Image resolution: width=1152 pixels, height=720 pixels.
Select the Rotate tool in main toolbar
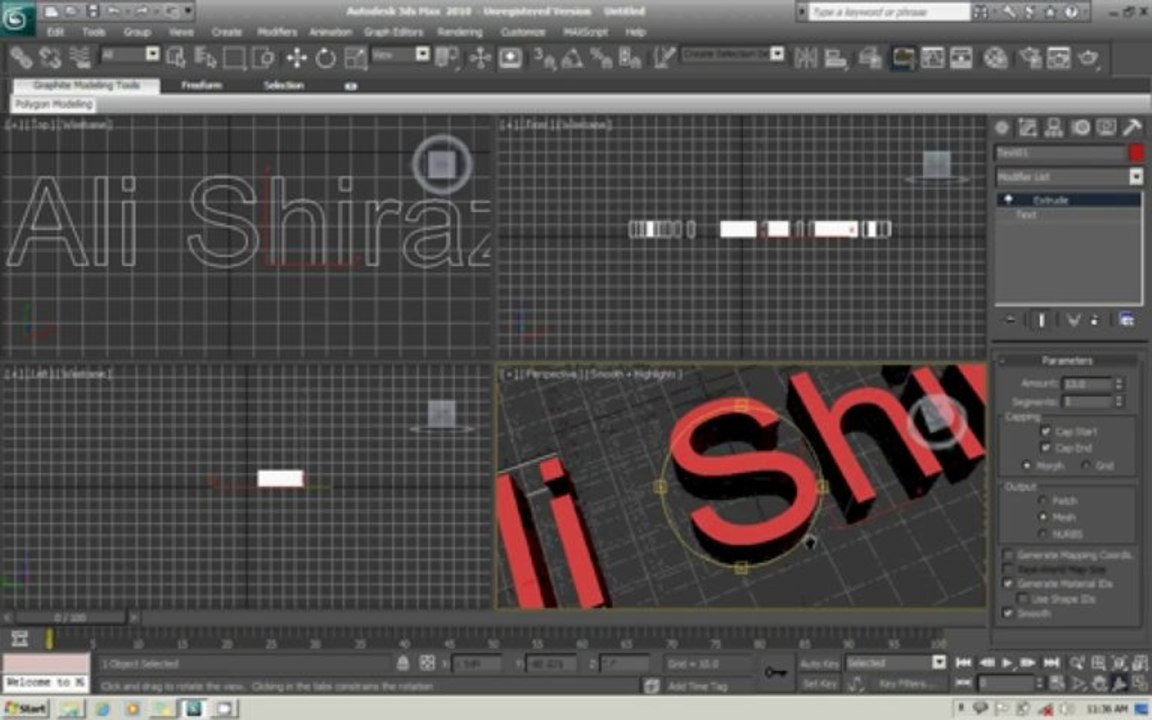325,57
